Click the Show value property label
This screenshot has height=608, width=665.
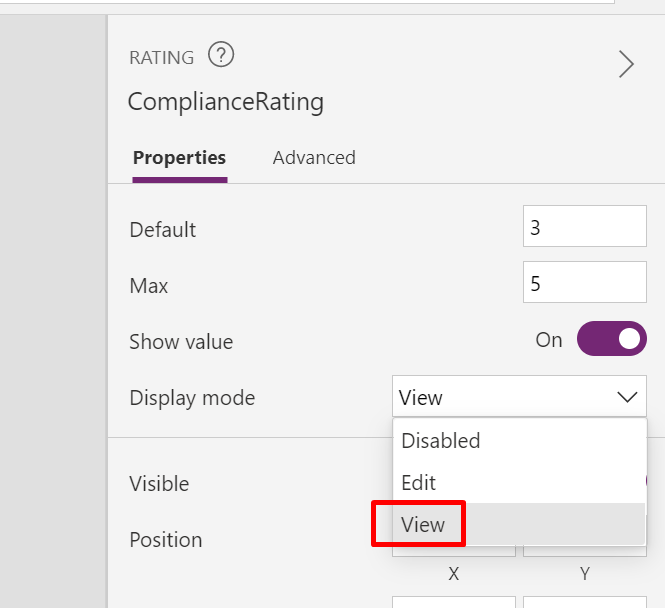pos(181,342)
